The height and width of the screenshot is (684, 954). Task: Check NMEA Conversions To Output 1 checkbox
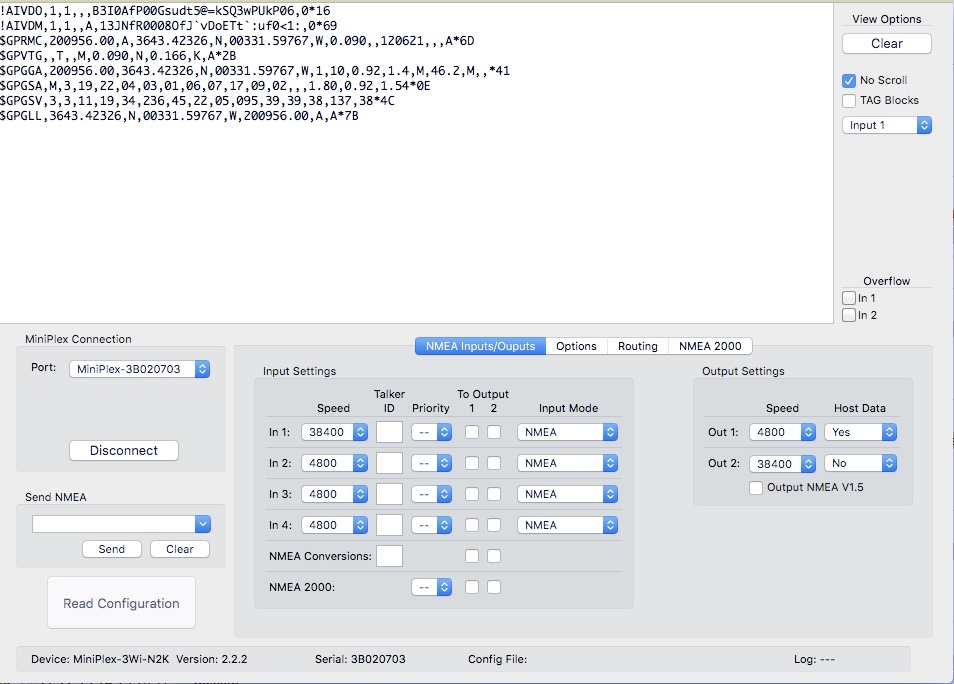tap(472, 556)
